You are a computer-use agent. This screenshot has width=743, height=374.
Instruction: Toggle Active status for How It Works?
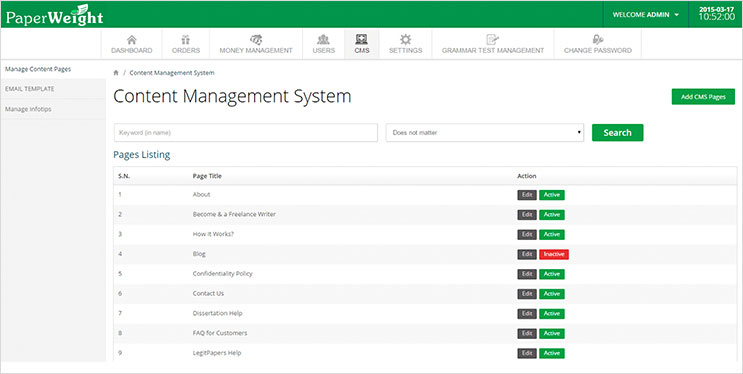tap(552, 234)
